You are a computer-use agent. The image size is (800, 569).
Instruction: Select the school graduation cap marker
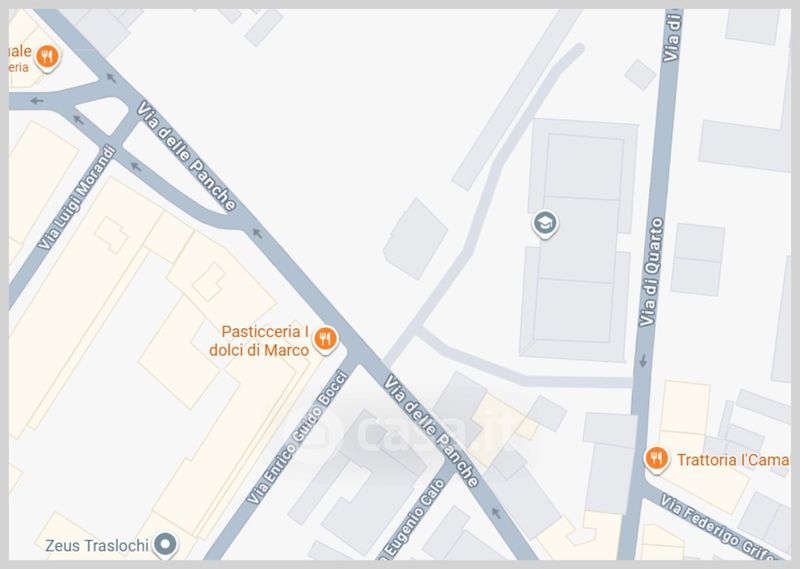(x=545, y=224)
